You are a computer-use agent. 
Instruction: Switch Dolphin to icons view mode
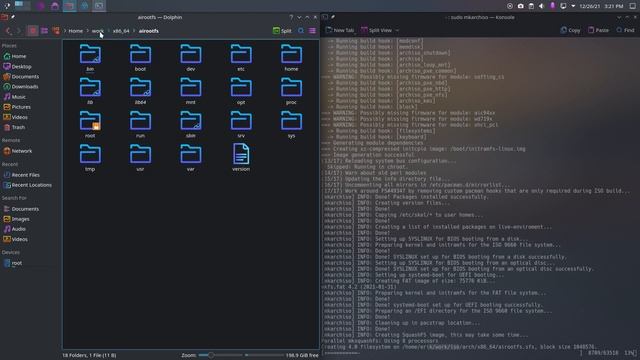click(x=33, y=31)
